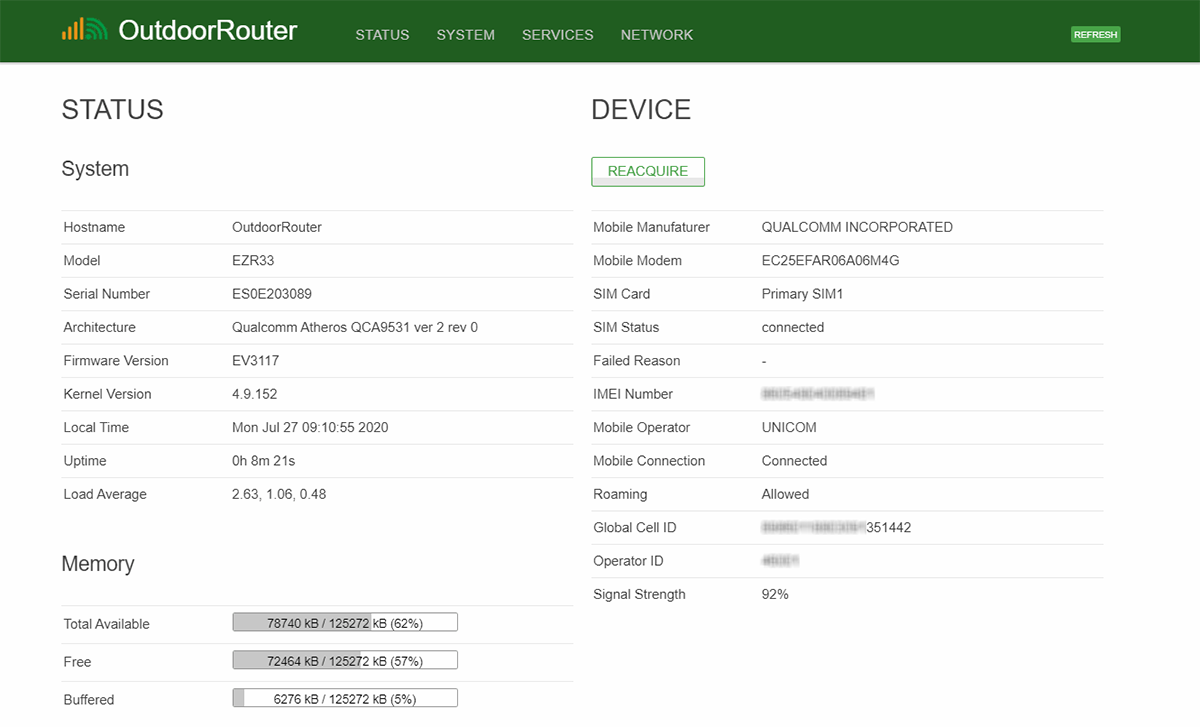1200x727 pixels.
Task: Click the green REFRESH button
Action: coord(1095,34)
